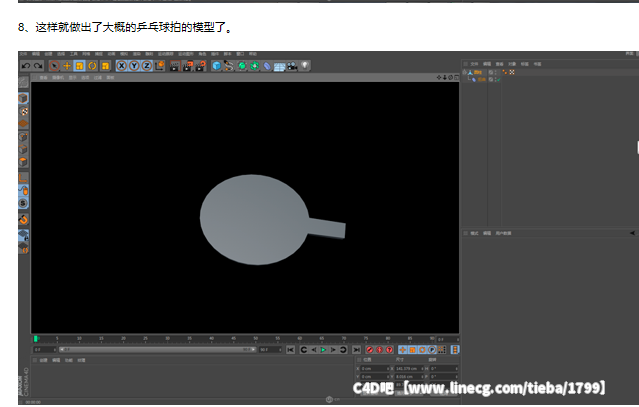Jump to the next keyframe

click(343, 350)
